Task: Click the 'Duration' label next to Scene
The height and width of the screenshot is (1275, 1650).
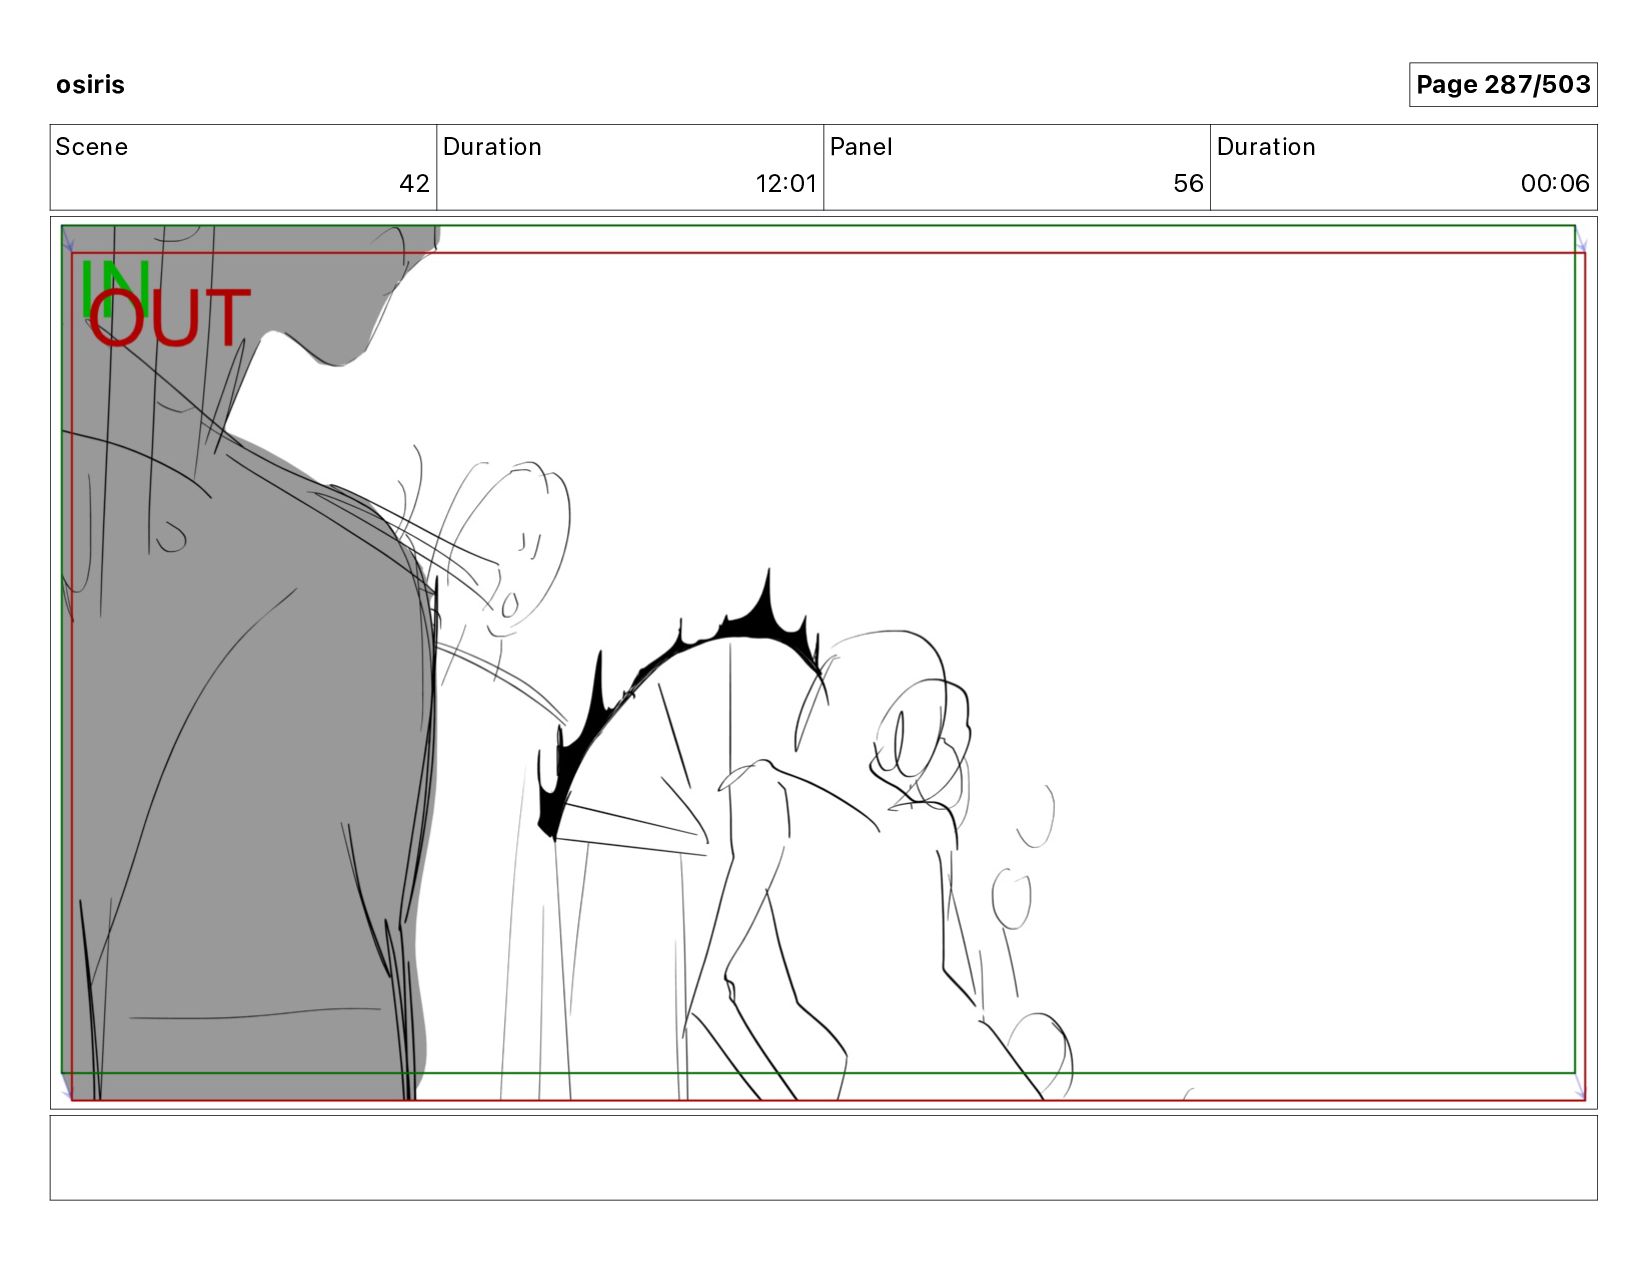Action: pyautogui.click(x=492, y=147)
